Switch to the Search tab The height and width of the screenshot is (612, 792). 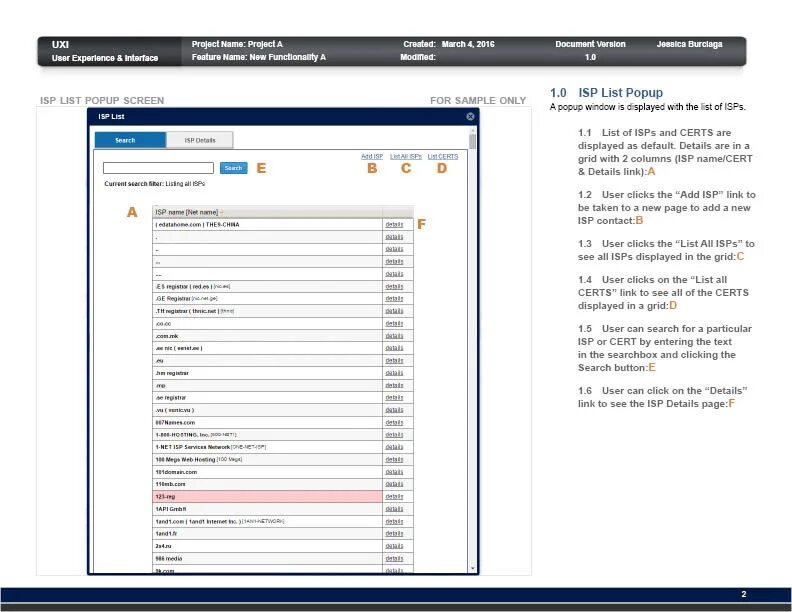click(x=130, y=140)
